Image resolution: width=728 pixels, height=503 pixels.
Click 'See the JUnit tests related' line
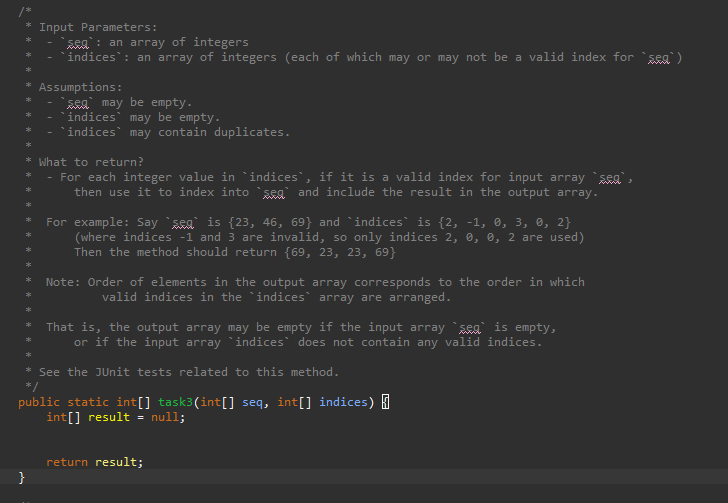[189, 372]
